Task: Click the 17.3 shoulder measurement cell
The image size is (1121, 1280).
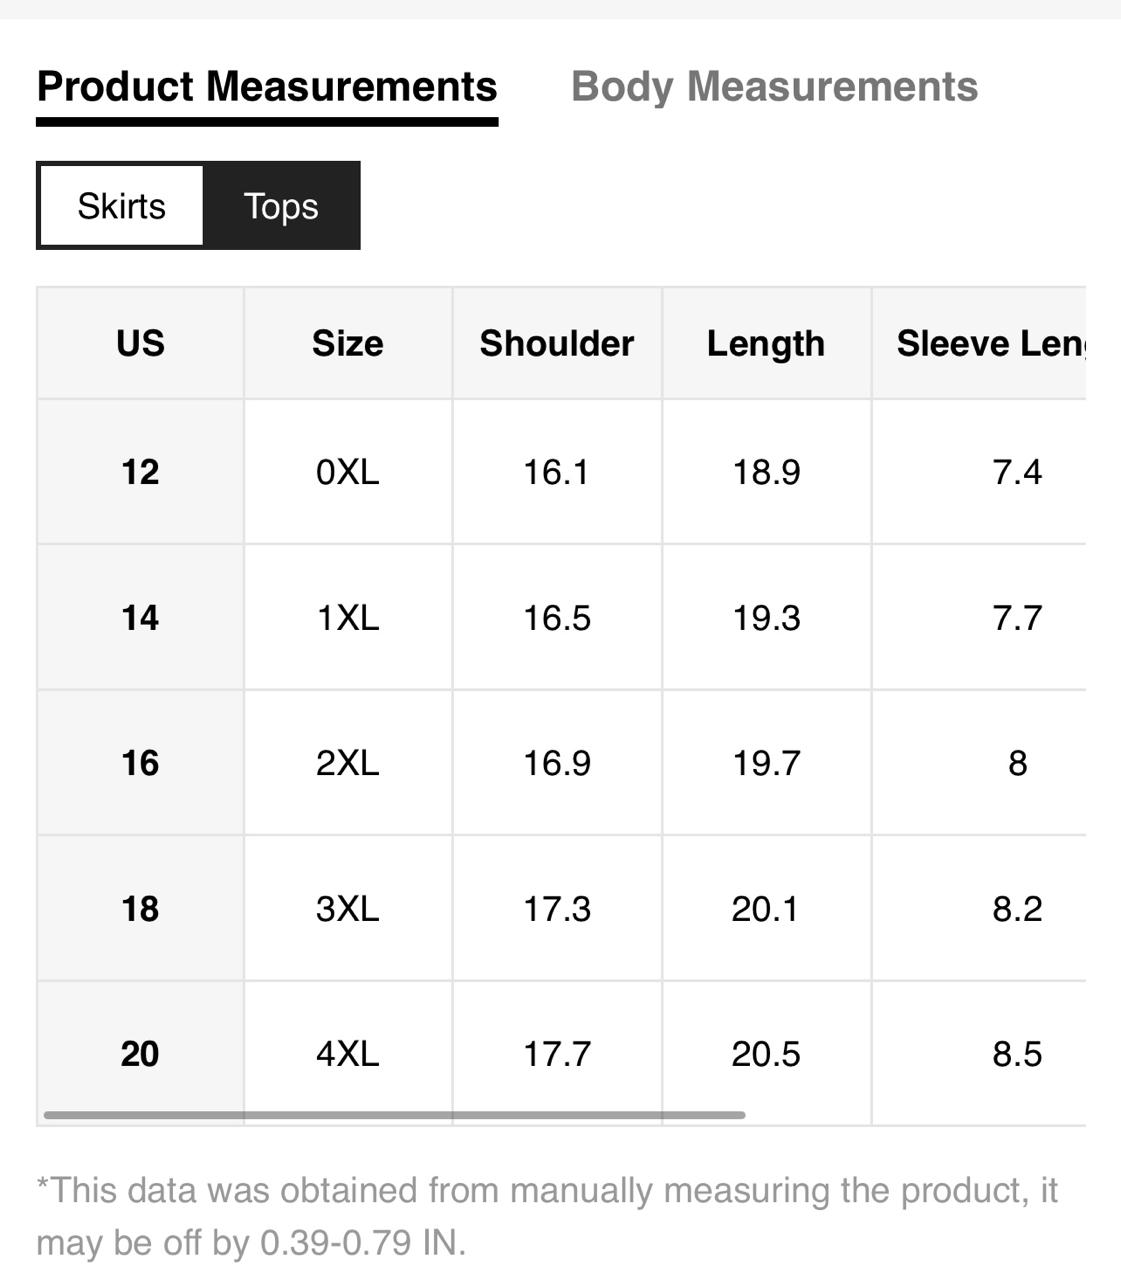Action: [557, 909]
